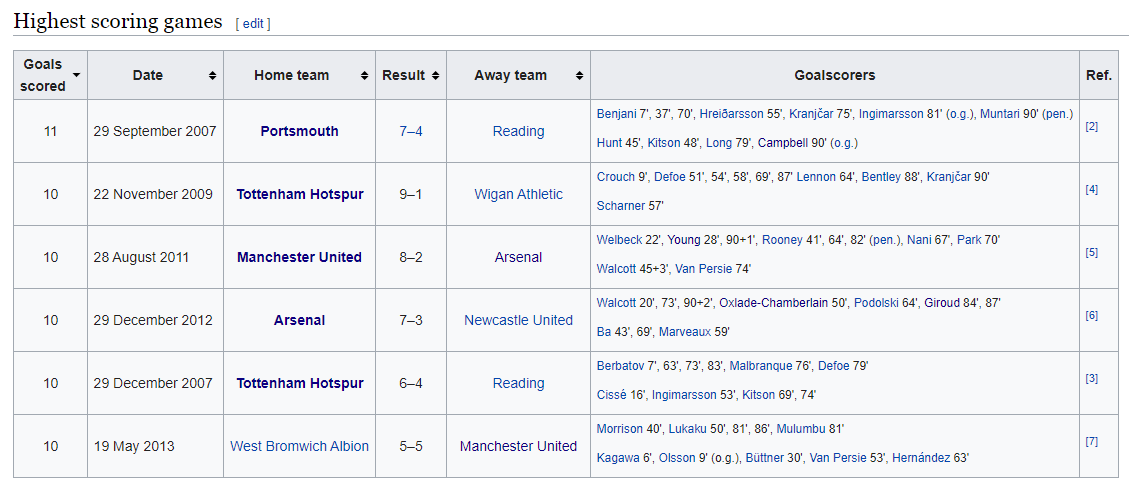Open reference [2] citation
The height and width of the screenshot is (478, 1129).
pos(1091,126)
